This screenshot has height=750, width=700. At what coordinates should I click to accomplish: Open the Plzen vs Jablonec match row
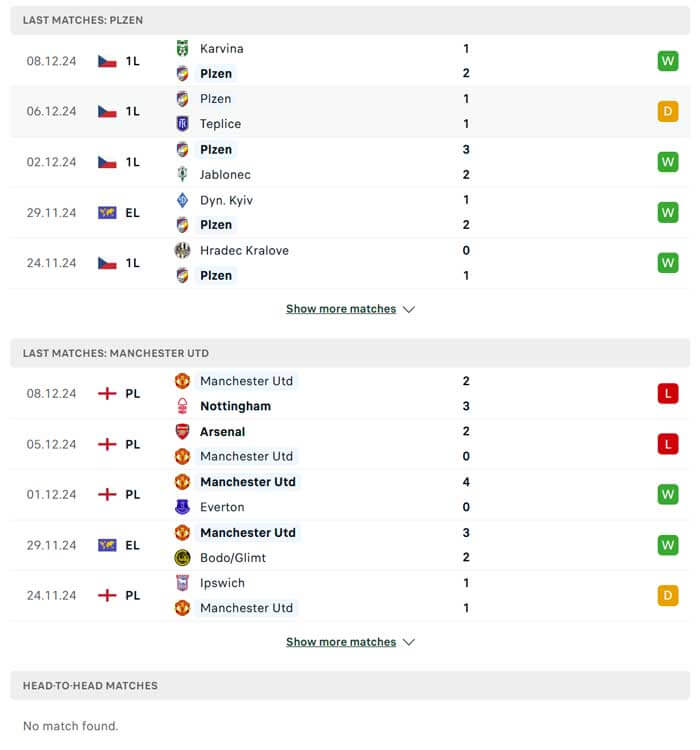(x=350, y=162)
